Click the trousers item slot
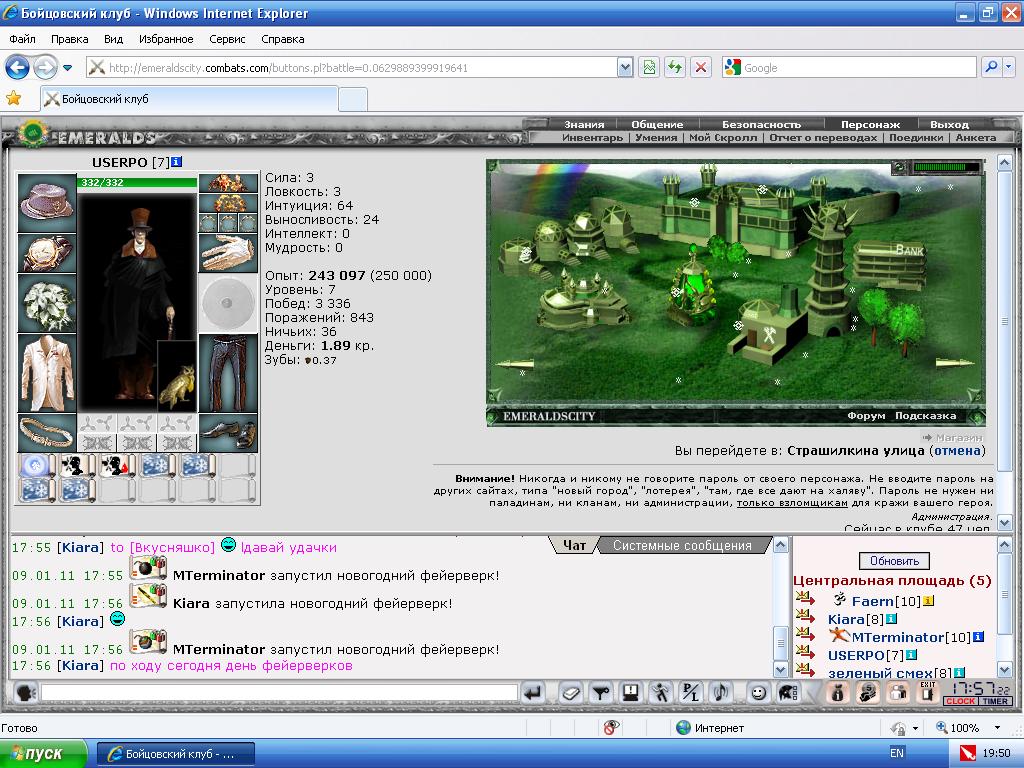This screenshot has height=768, width=1024. coord(228,374)
